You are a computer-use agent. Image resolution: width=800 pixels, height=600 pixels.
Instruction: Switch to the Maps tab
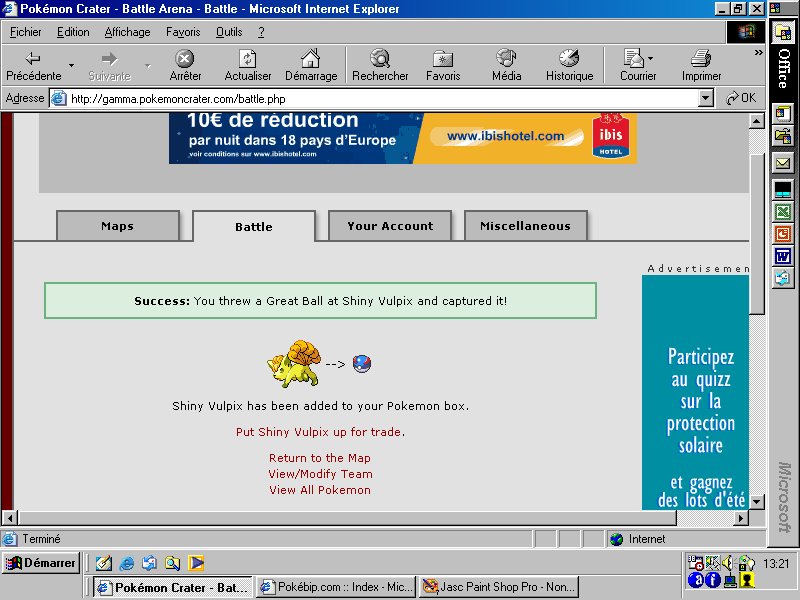pos(117,226)
